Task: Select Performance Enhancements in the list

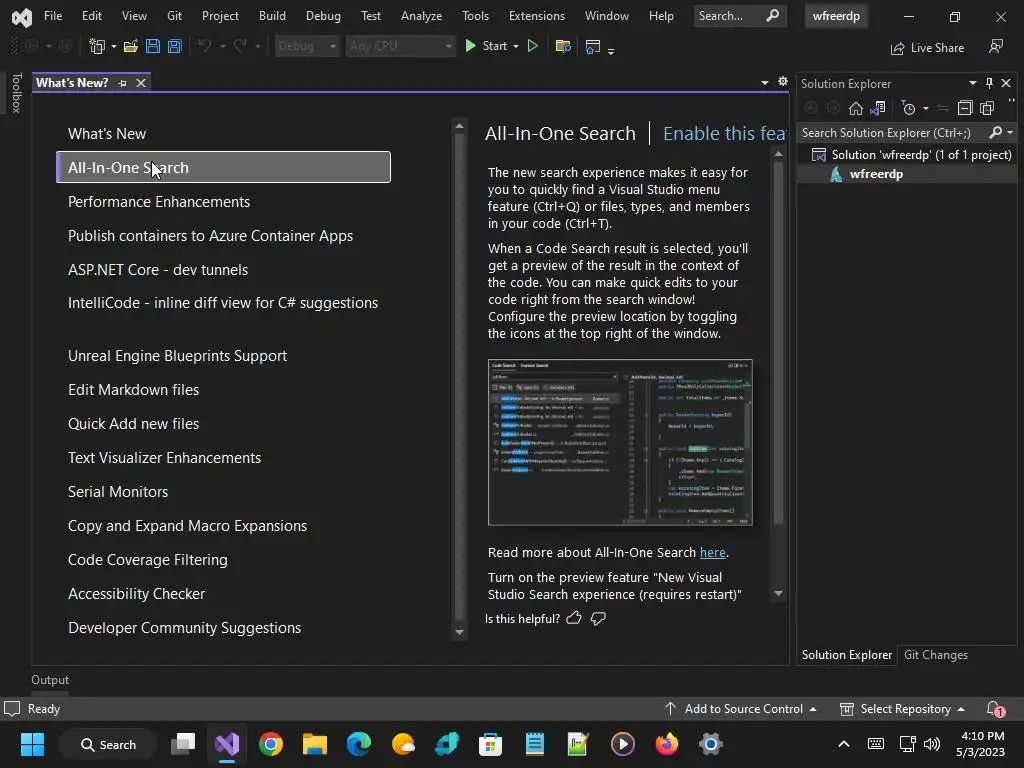Action: (159, 202)
